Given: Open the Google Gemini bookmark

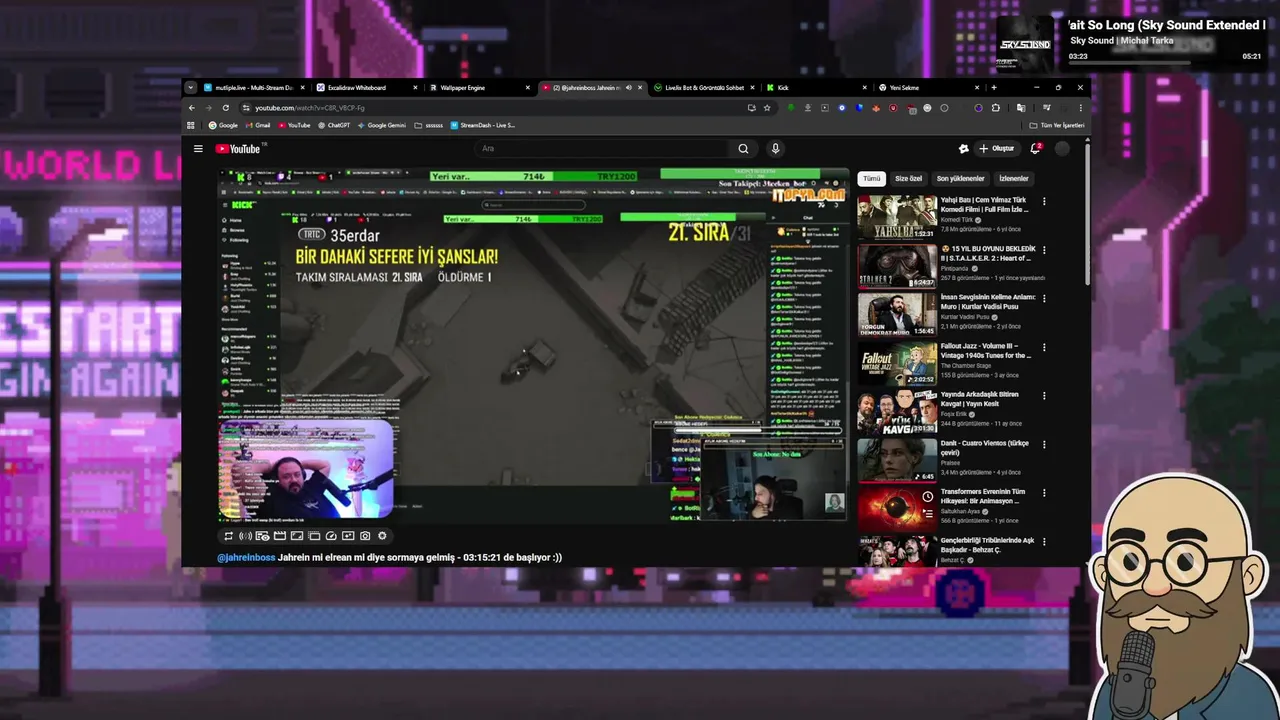Looking at the screenshot, I should [382, 126].
